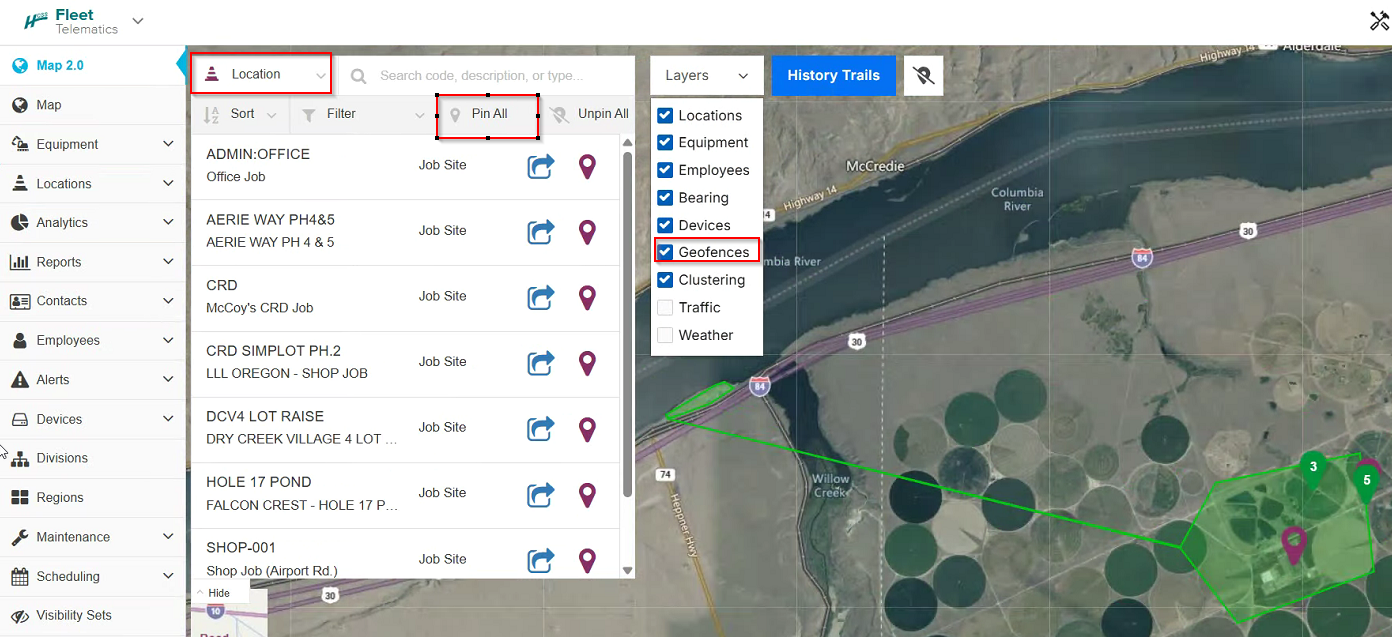The height and width of the screenshot is (637, 1392).
Task: Click the purple location pin on the map
Action: (1295, 545)
